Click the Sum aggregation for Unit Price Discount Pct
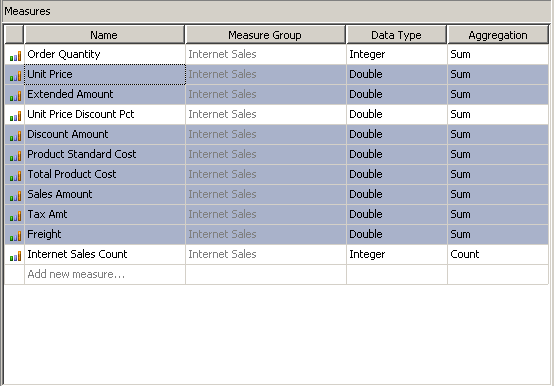The height and width of the screenshot is (386, 554). (x=498, y=114)
